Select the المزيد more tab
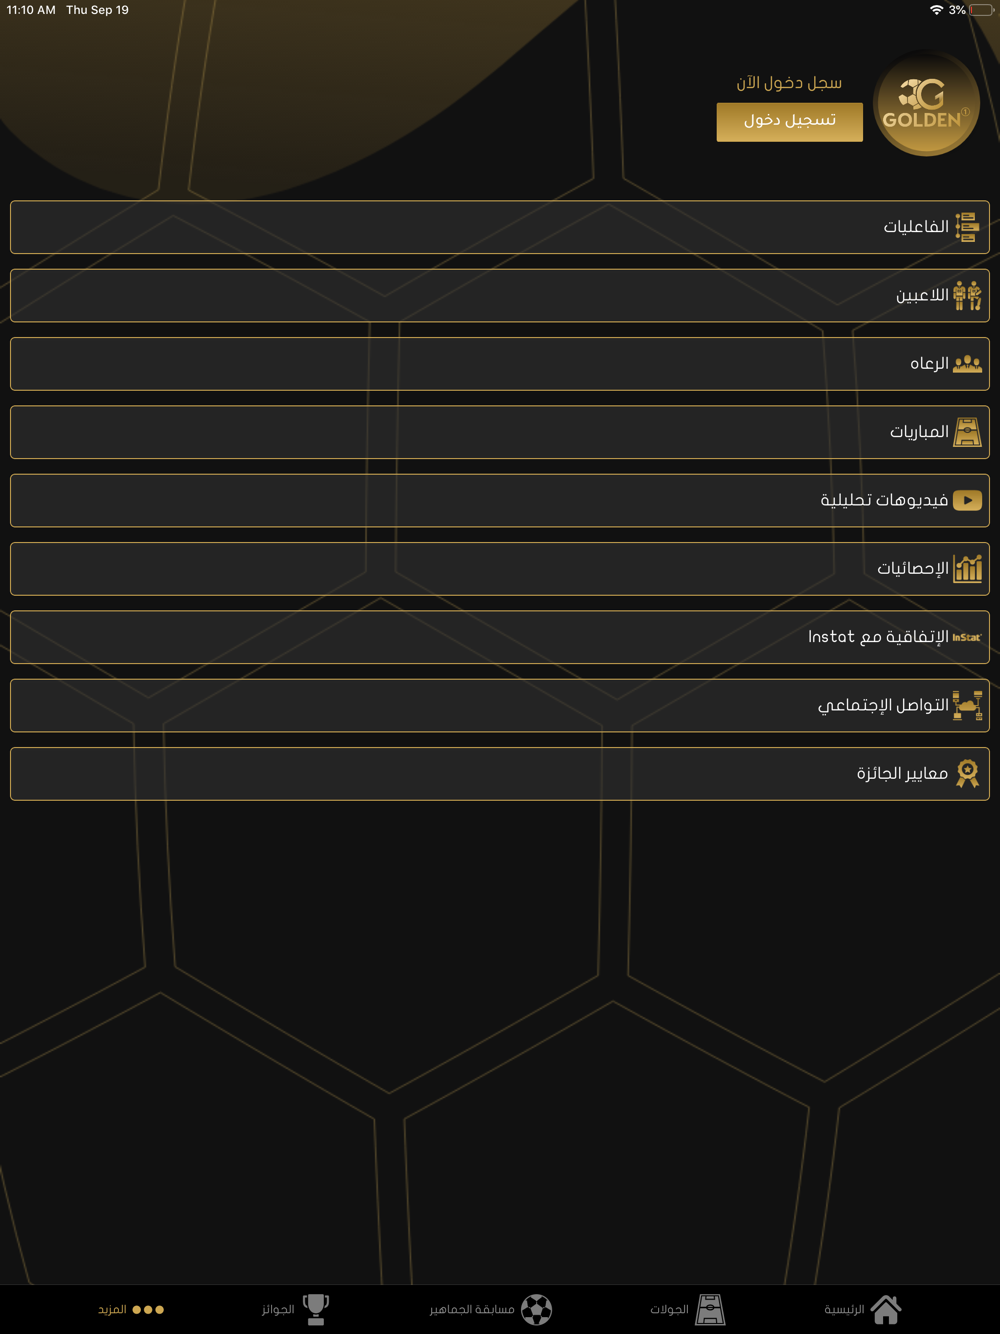This screenshot has width=1000, height=1334. 131,1309
